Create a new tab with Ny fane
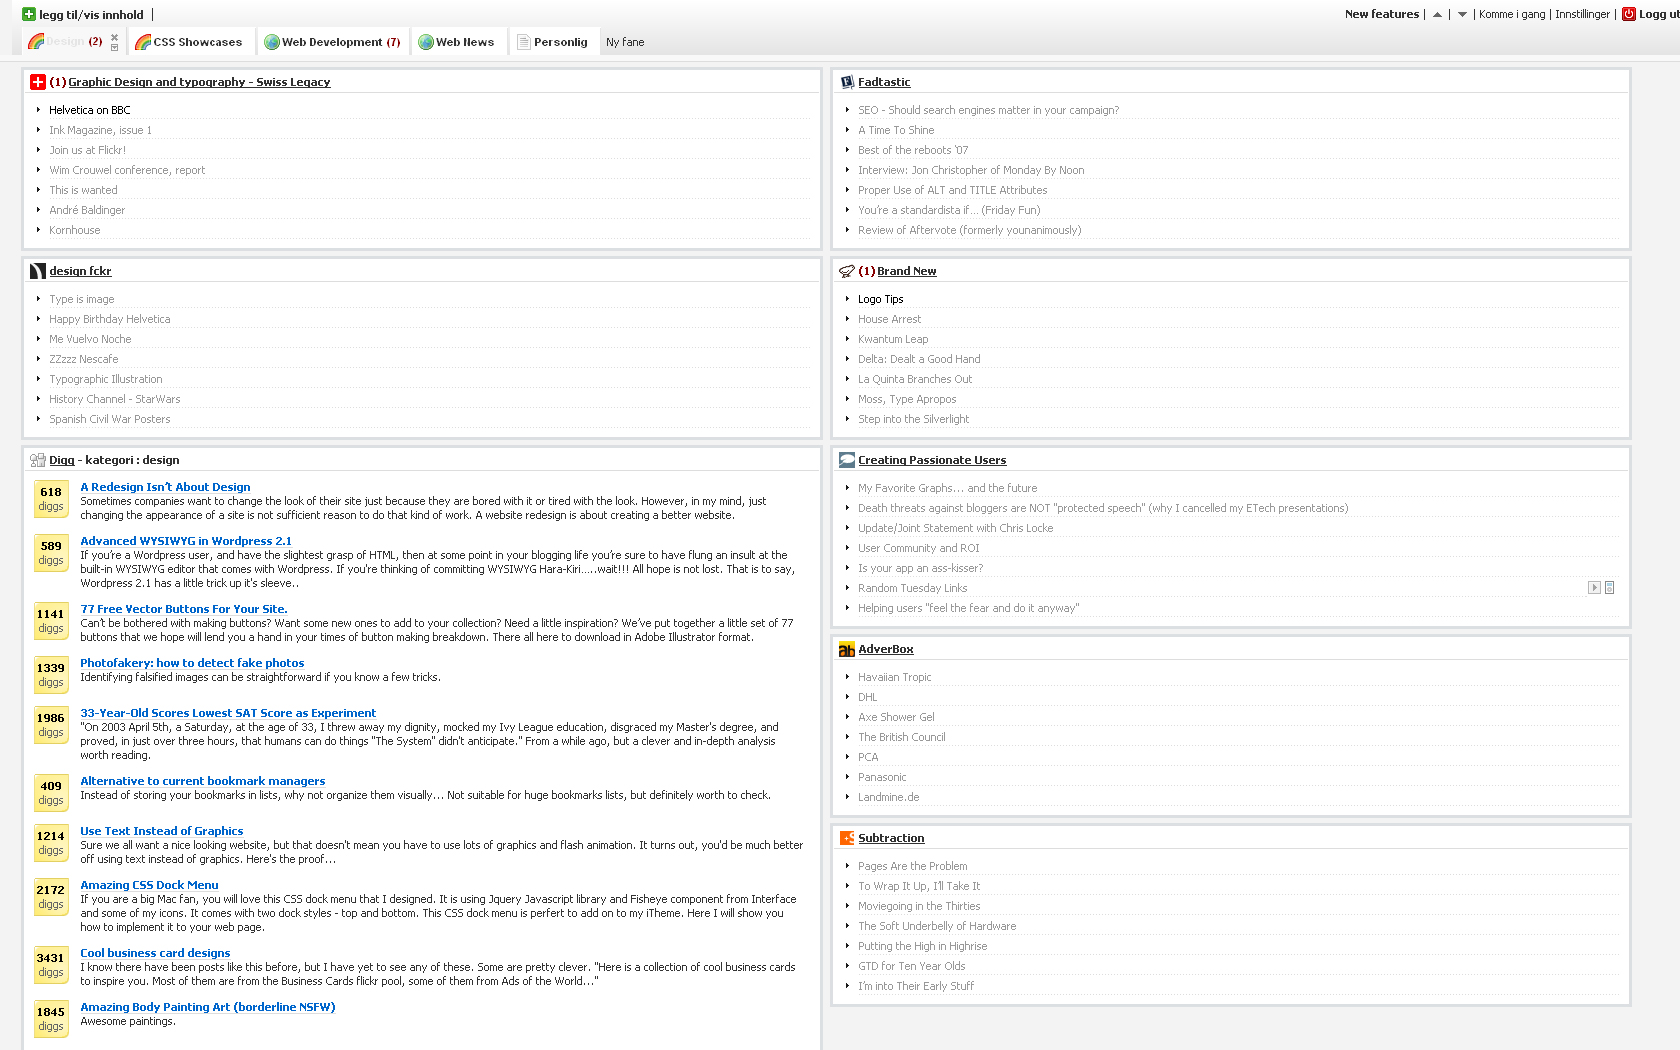This screenshot has width=1680, height=1050. [625, 42]
